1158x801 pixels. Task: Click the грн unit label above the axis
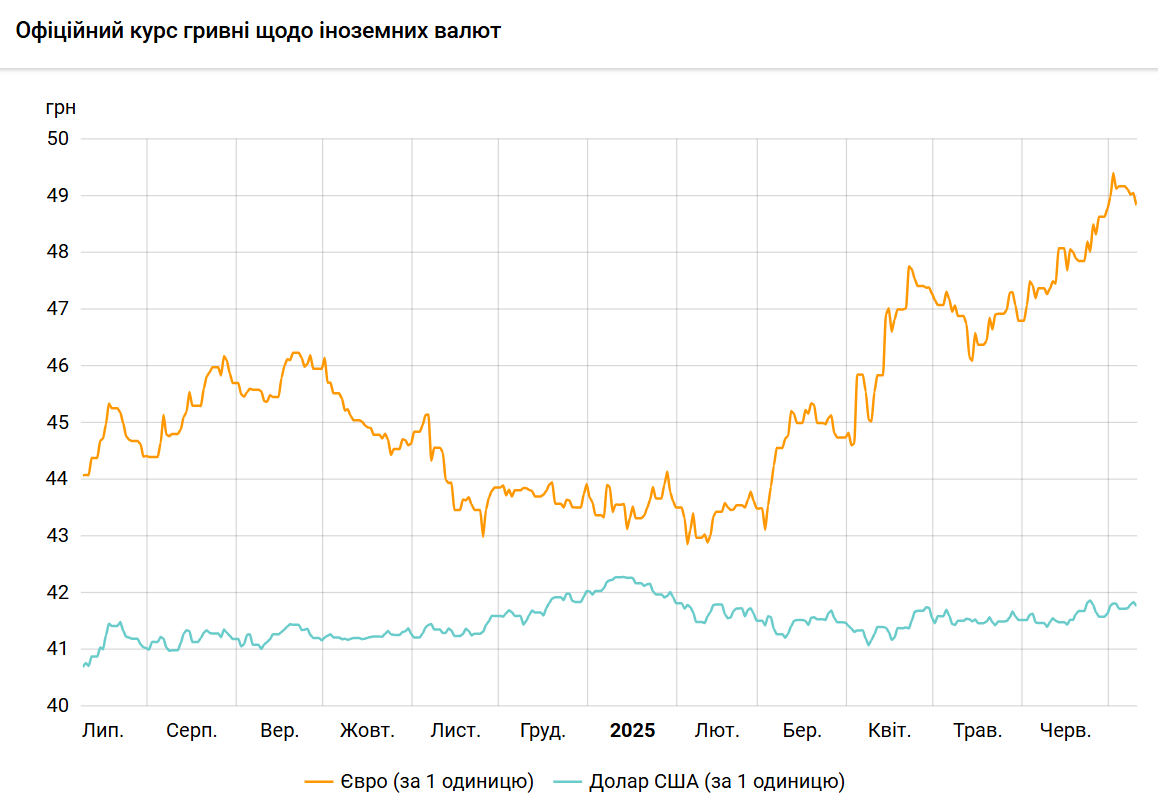tap(60, 106)
